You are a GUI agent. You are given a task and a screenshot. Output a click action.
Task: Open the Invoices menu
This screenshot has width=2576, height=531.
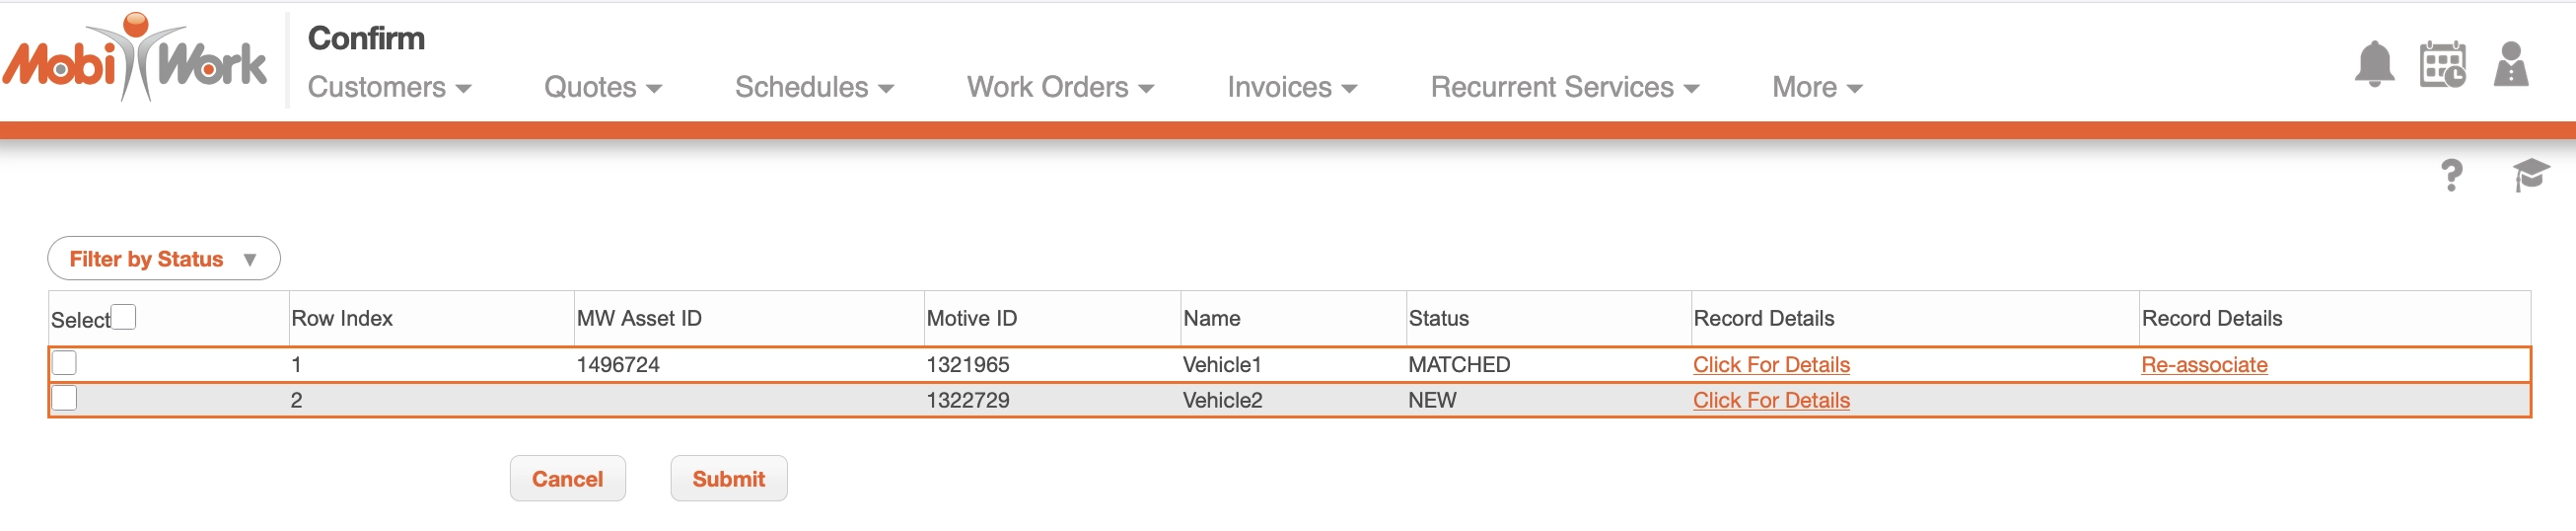(1291, 88)
